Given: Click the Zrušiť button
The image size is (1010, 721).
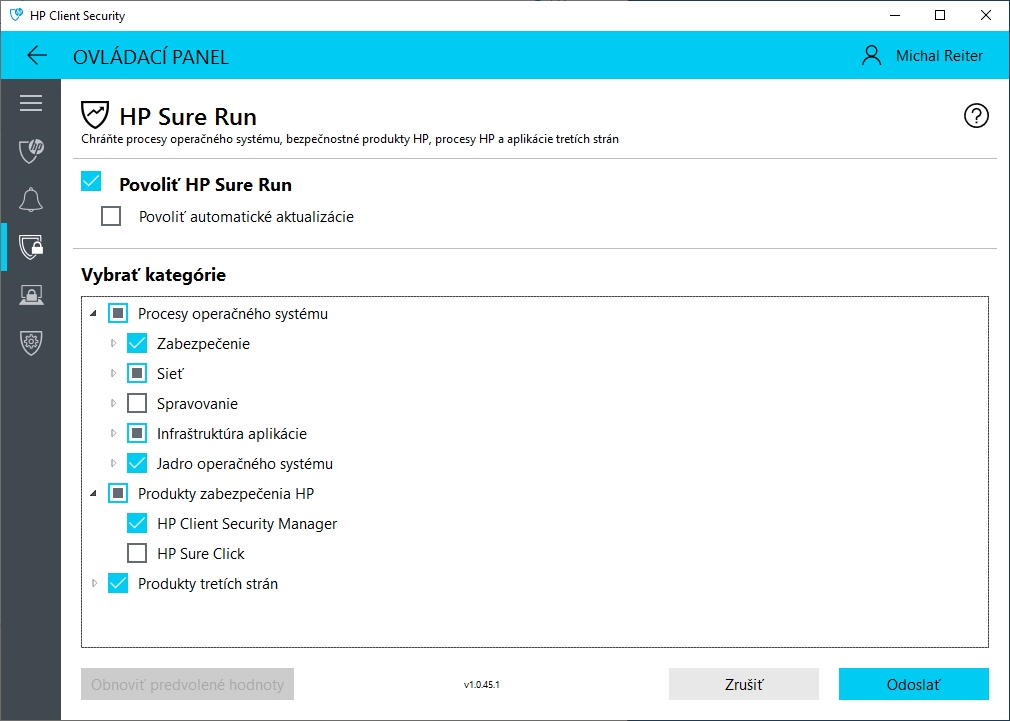Looking at the screenshot, I should (743, 685).
